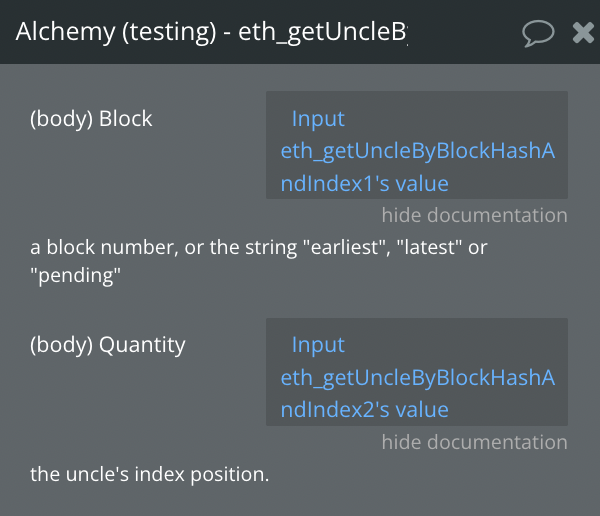Click eth_getUncleByBlockHashA text in Quantity field
Screen dimensions: 600x516
pyautogui.click(x=417, y=378)
